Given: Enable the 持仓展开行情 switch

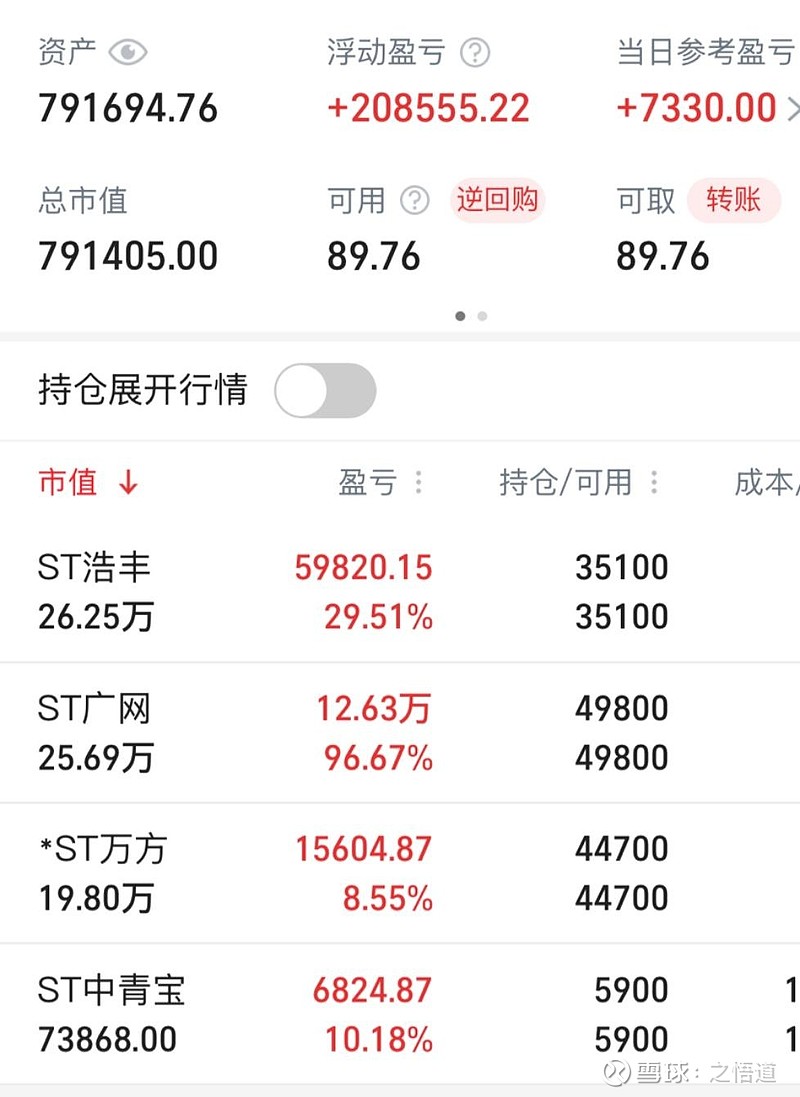Looking at the screenshot, I should (x=325, y=390).
